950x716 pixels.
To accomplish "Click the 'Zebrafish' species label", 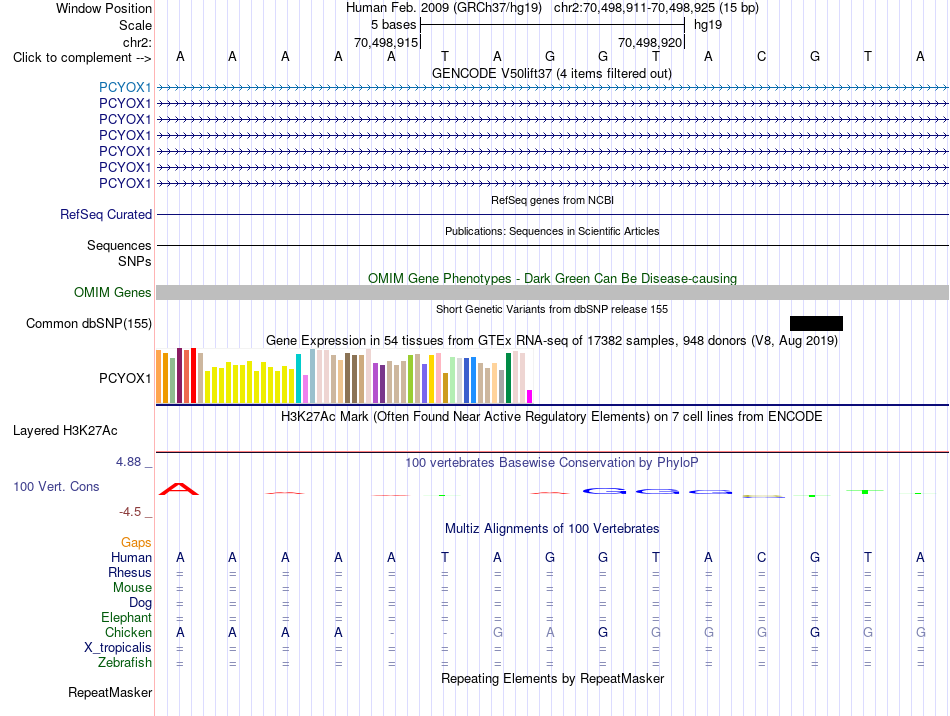I will click(x=125, y=662).
